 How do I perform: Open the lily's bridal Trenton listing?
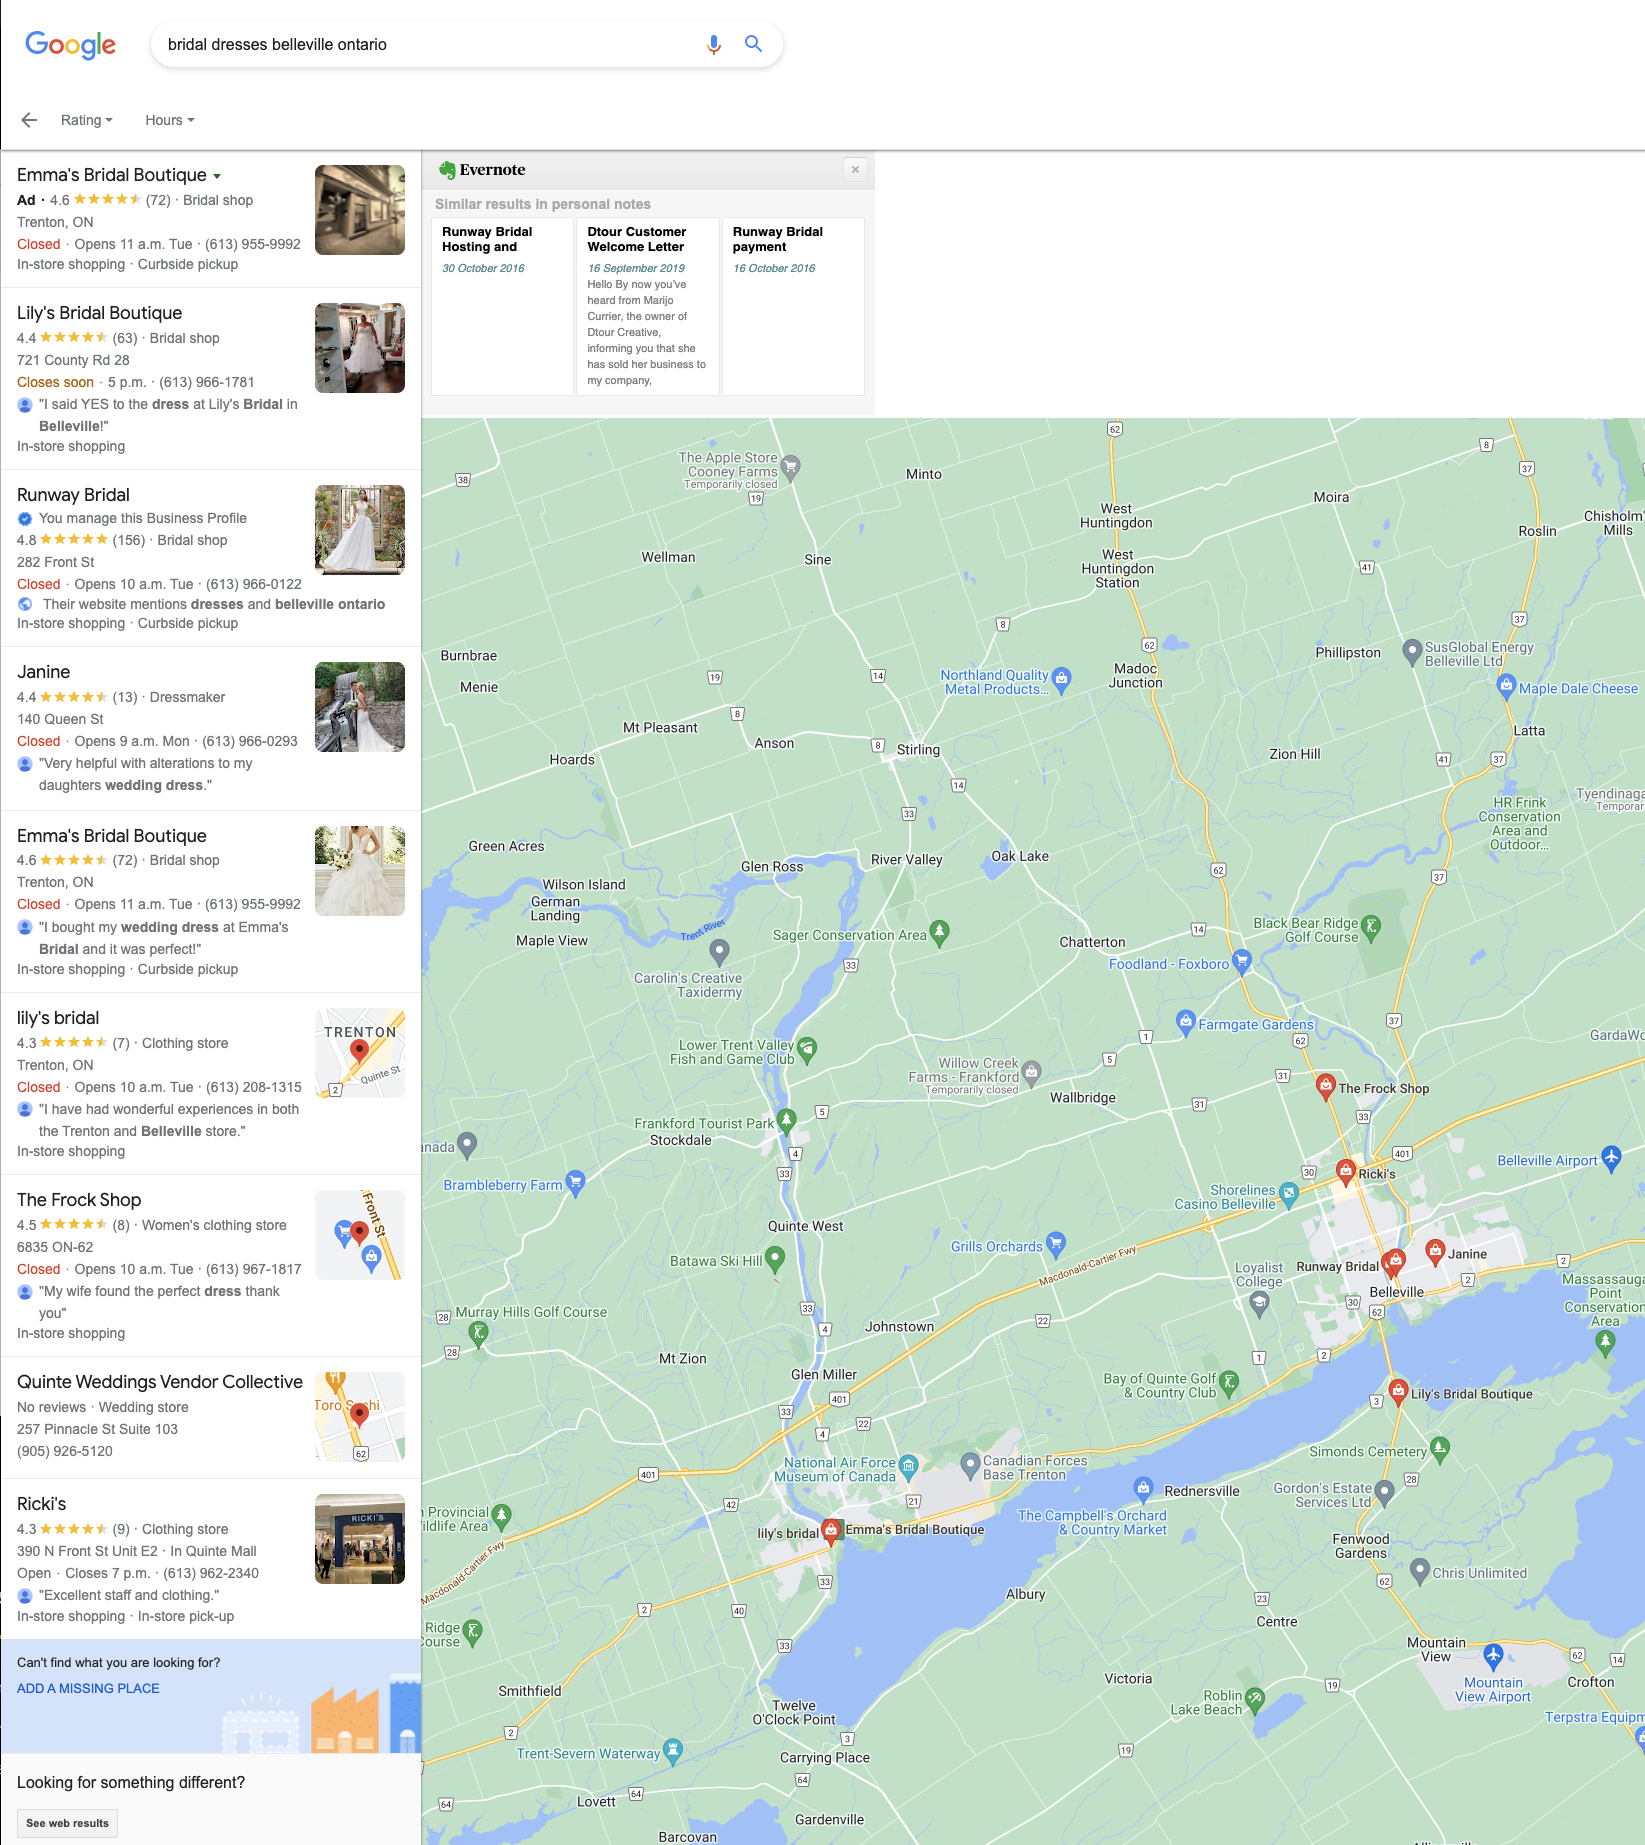coord(58,1018)
